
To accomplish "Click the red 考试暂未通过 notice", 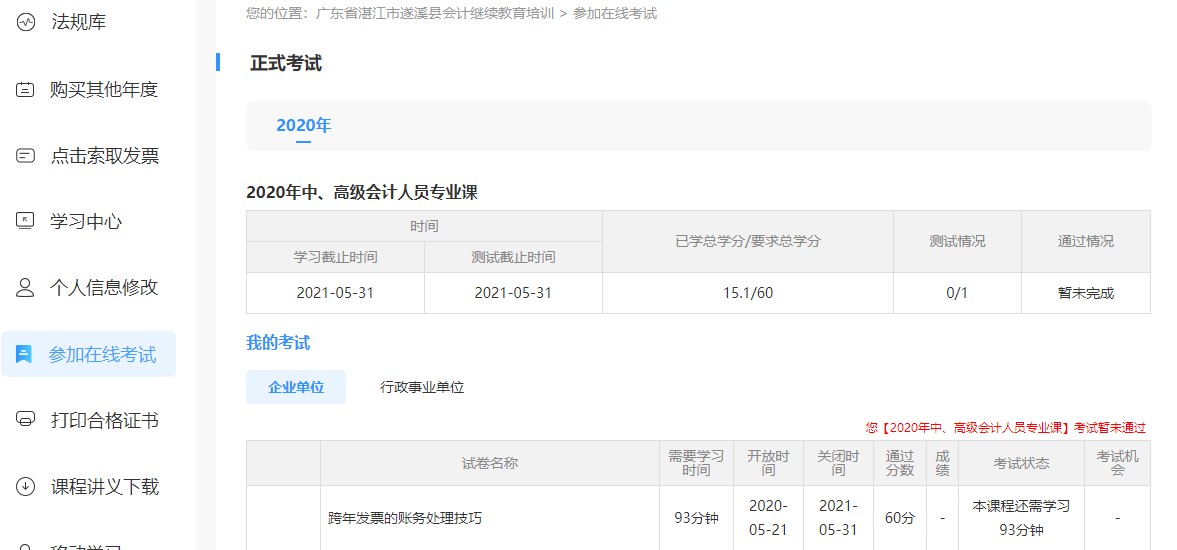I will (x=1006, y=428).
